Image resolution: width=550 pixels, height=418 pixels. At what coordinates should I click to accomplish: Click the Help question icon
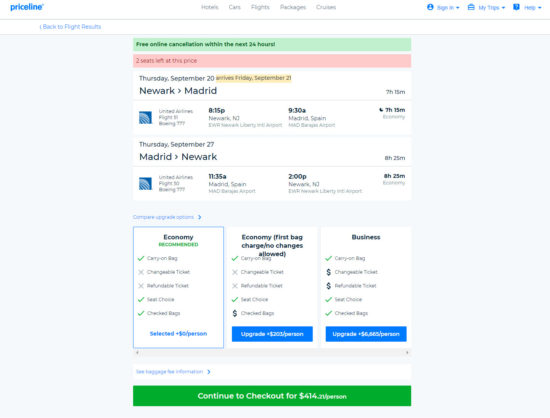click(516, 7)
